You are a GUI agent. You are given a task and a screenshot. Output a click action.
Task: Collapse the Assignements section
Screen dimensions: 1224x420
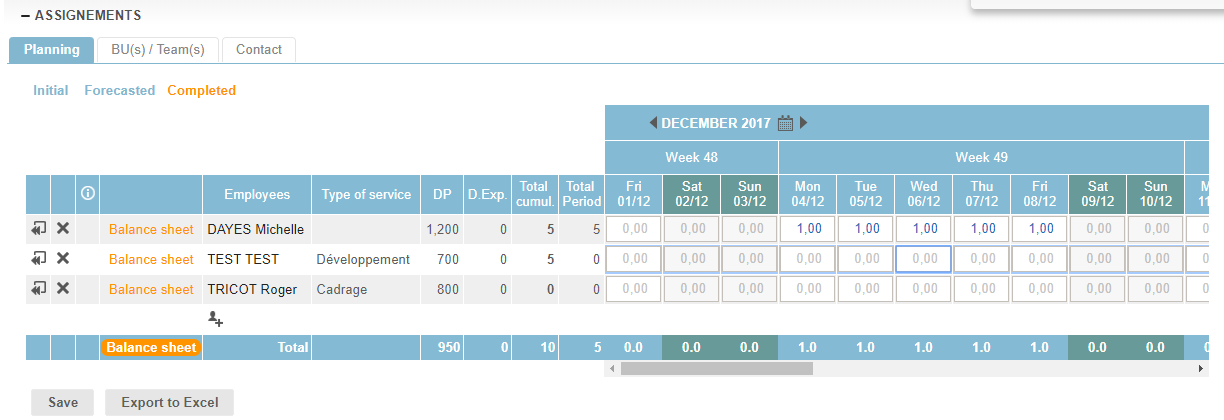point(25,16)
